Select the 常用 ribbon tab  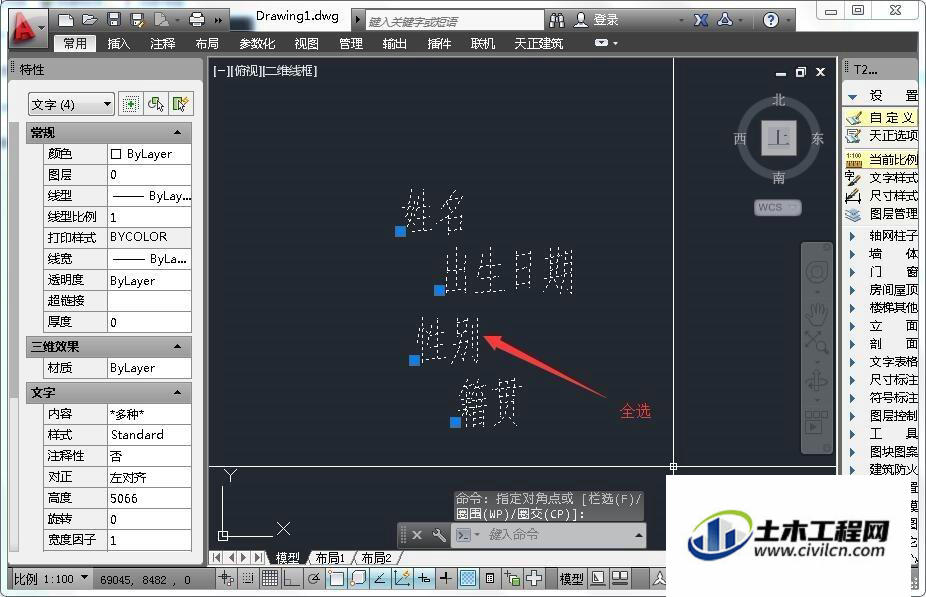[x=75, y=44]
